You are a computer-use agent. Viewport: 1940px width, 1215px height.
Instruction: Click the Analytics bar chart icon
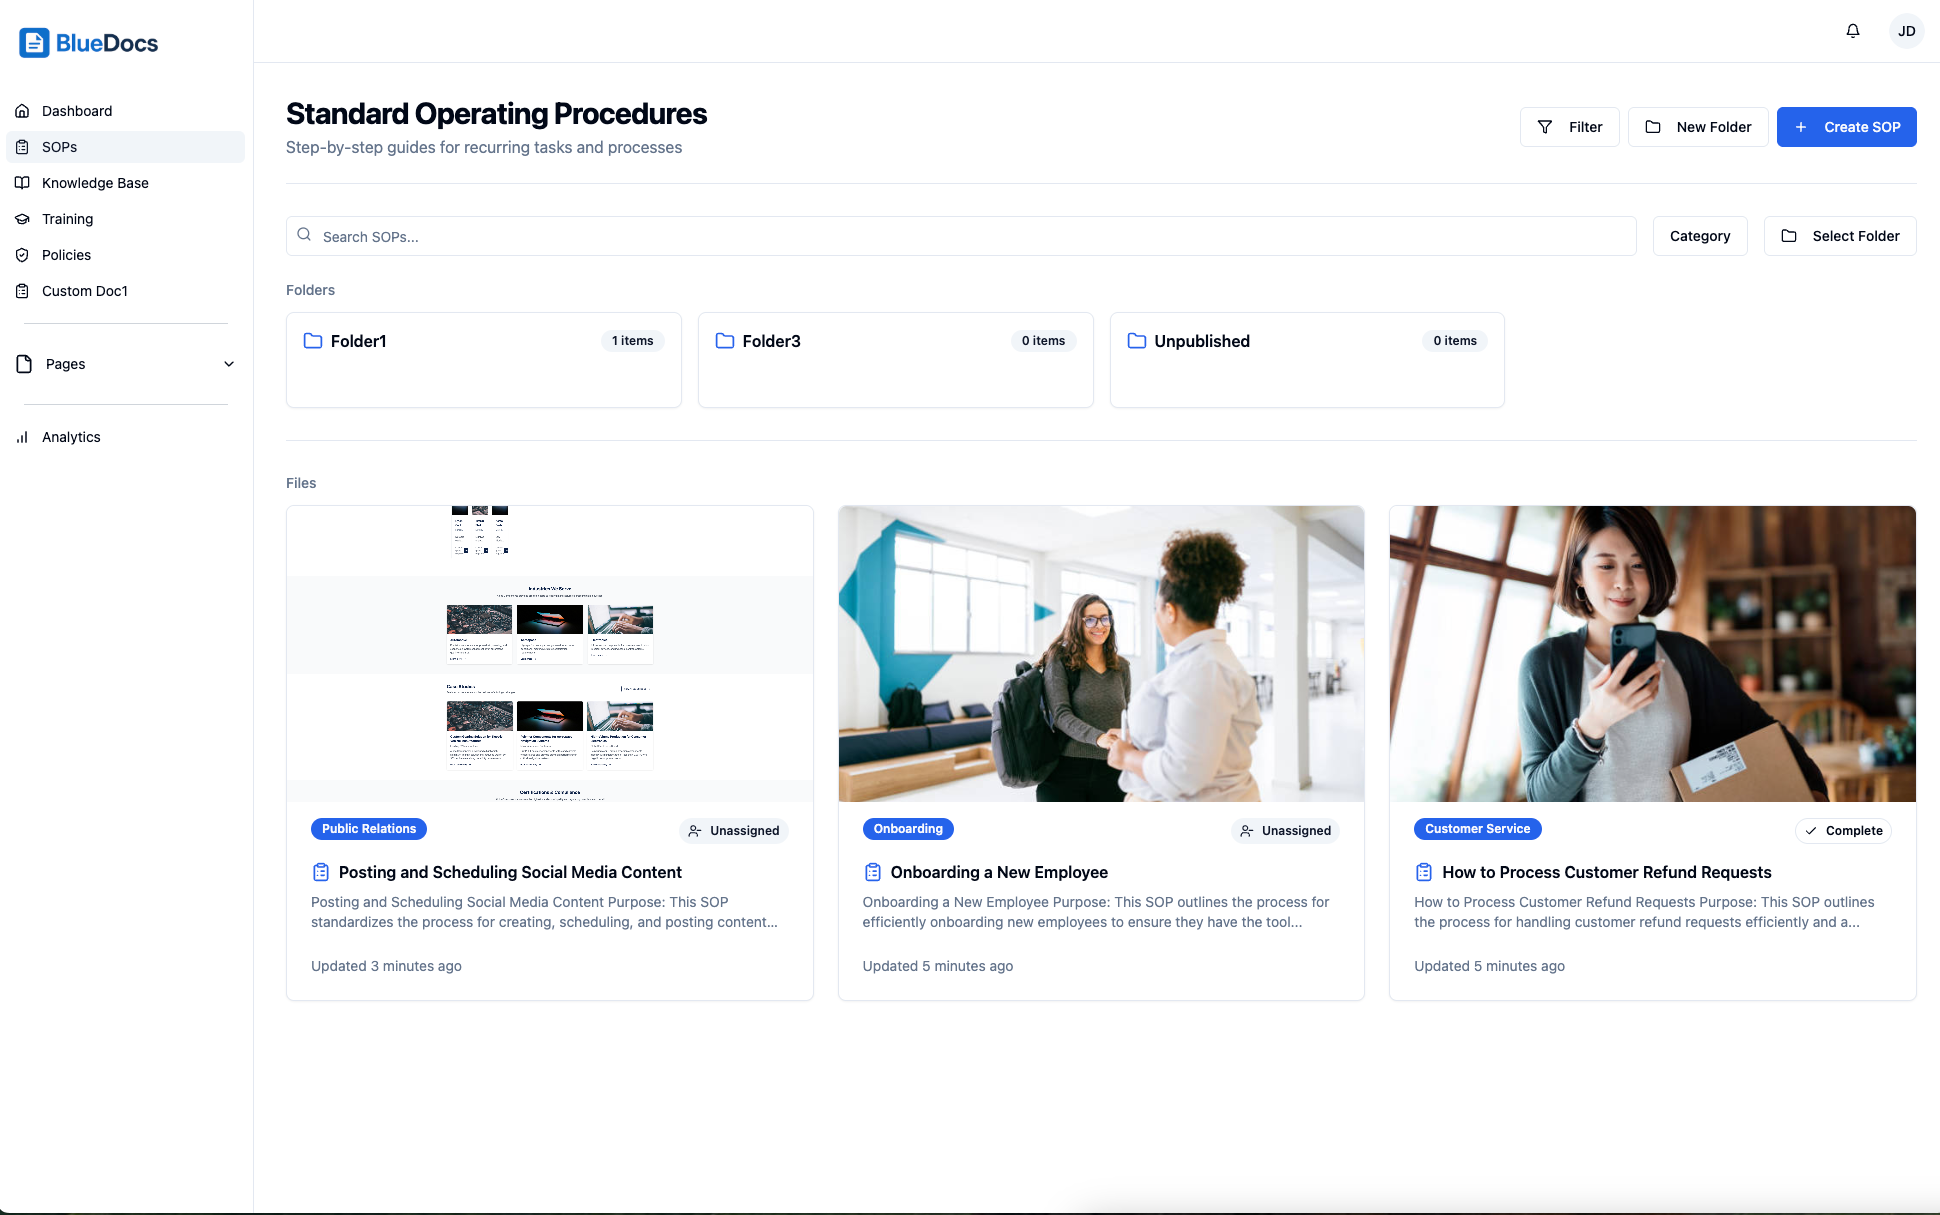(22, 437)
